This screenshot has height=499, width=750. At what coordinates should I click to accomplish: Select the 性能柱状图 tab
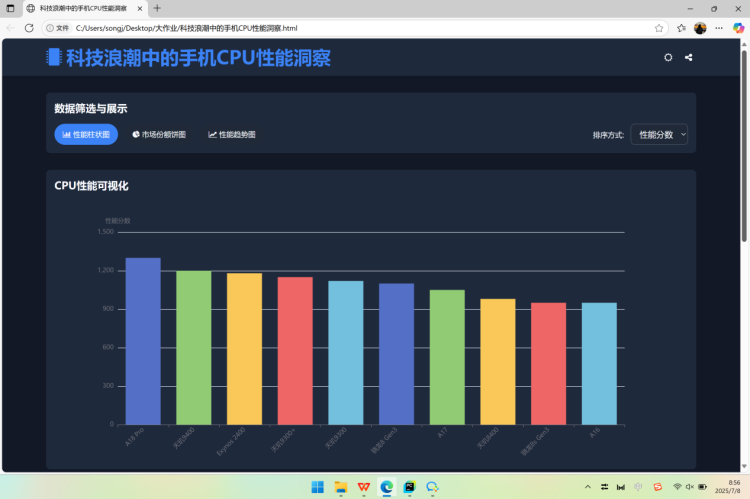tap(86, 134)
